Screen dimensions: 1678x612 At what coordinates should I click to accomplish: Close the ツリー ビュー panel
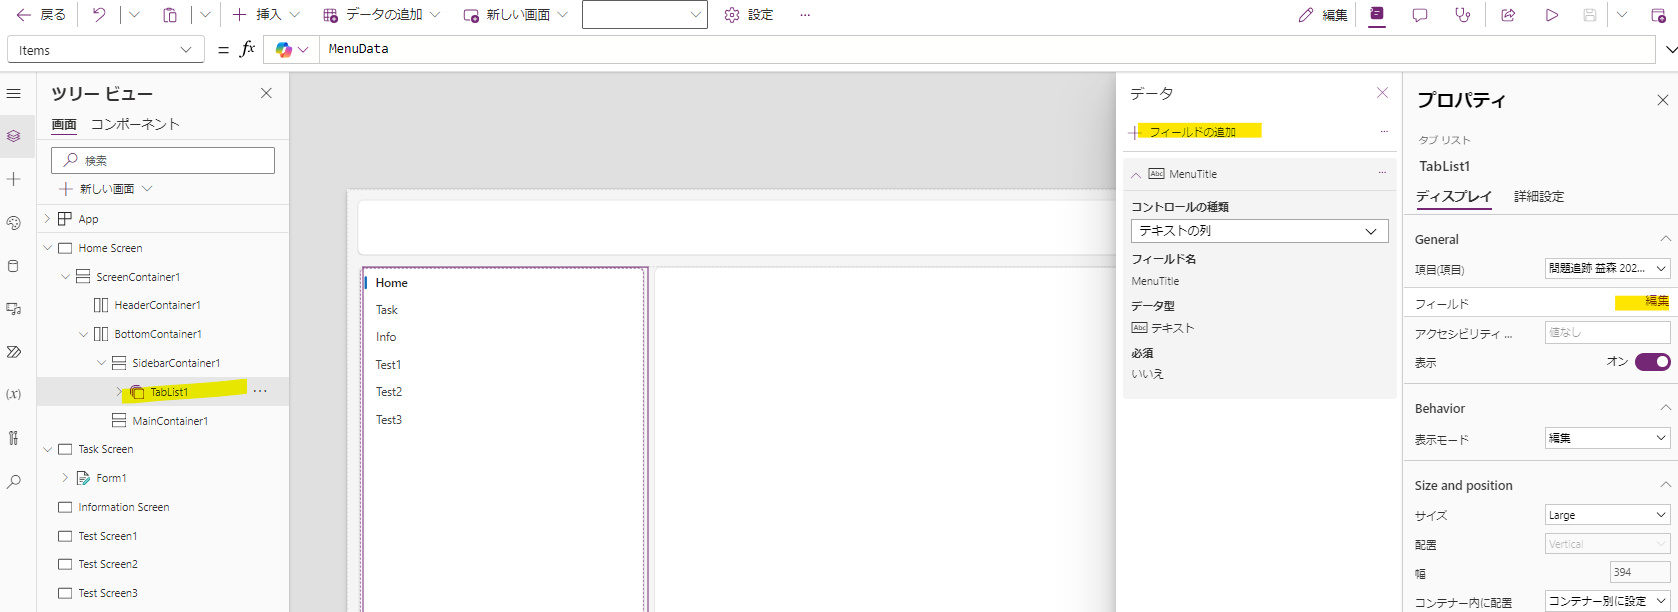point(266,93)
